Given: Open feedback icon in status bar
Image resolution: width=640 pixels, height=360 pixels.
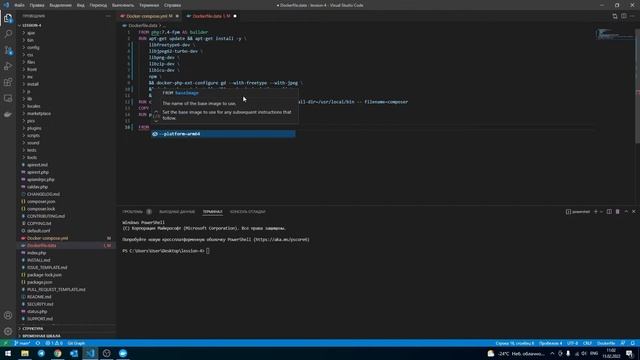Looking at the screenshot, I should coord(623,343).
